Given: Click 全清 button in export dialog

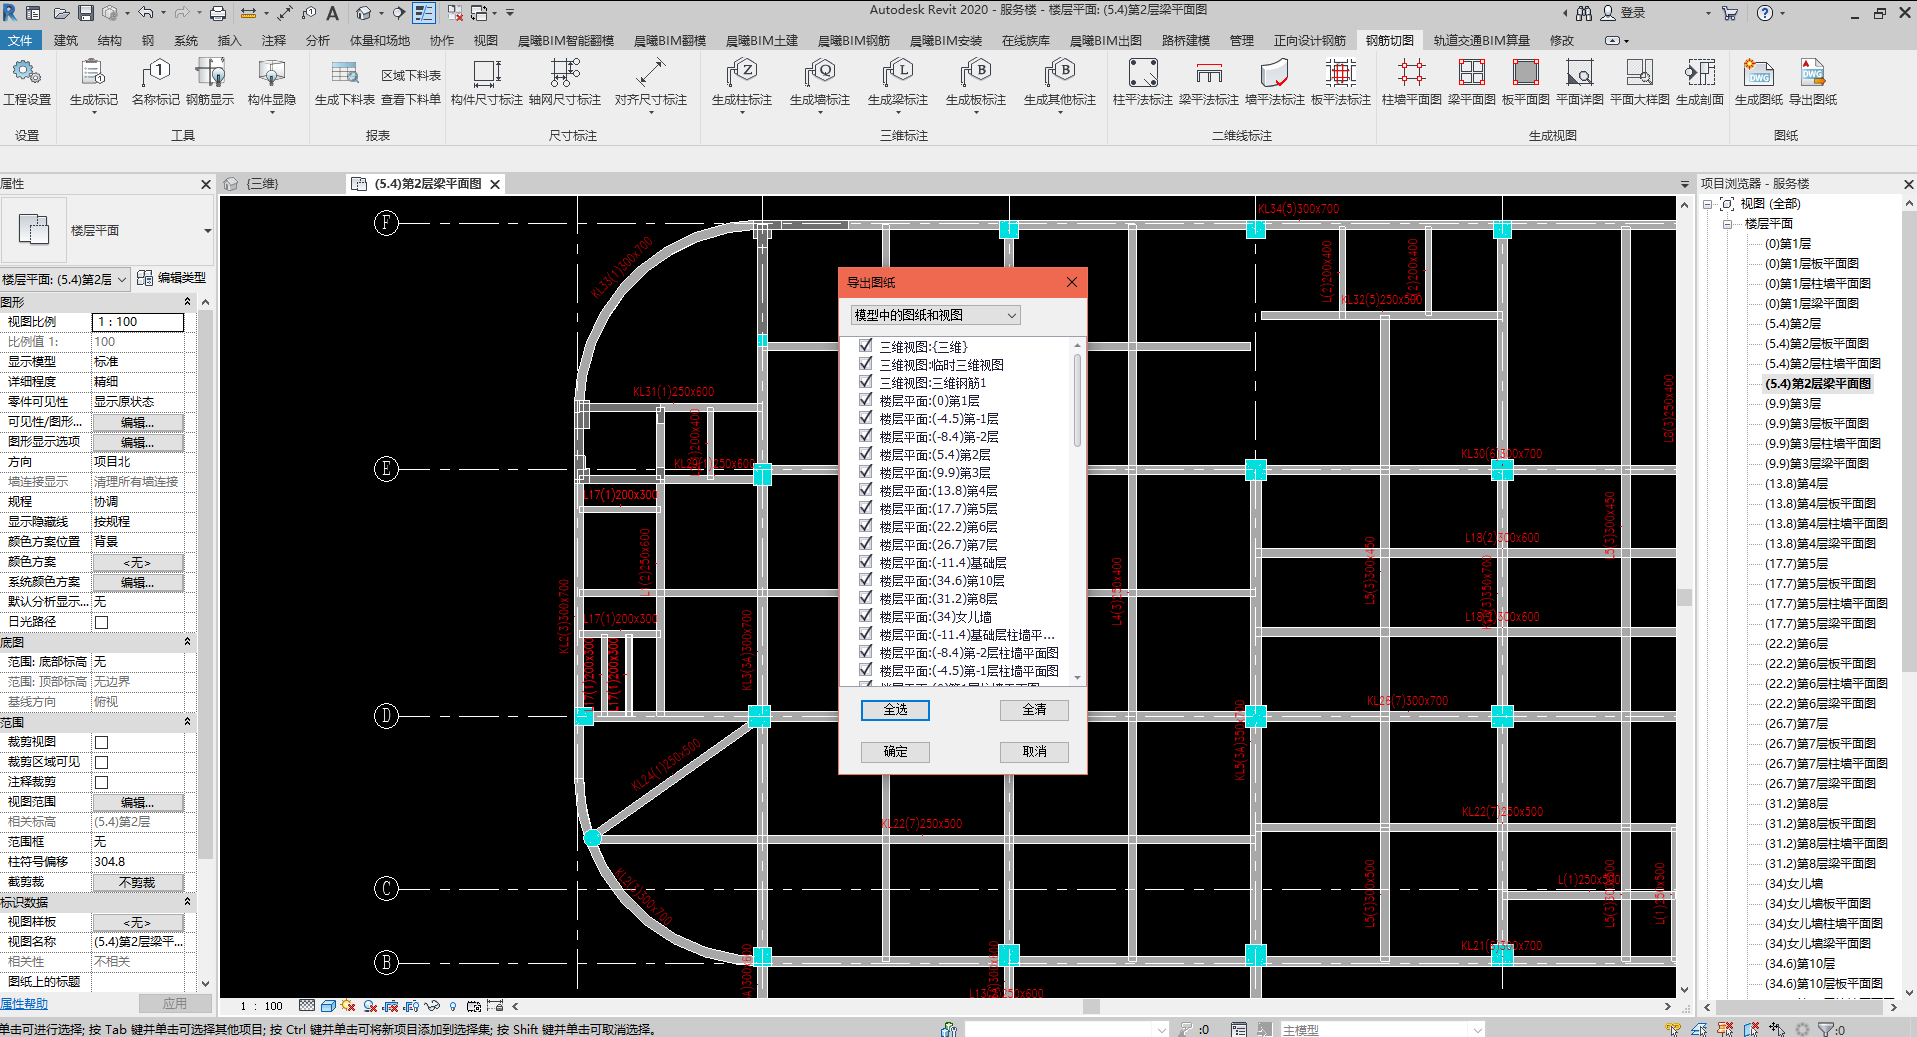Looking at the screenshot, I should click(1034, 709).
